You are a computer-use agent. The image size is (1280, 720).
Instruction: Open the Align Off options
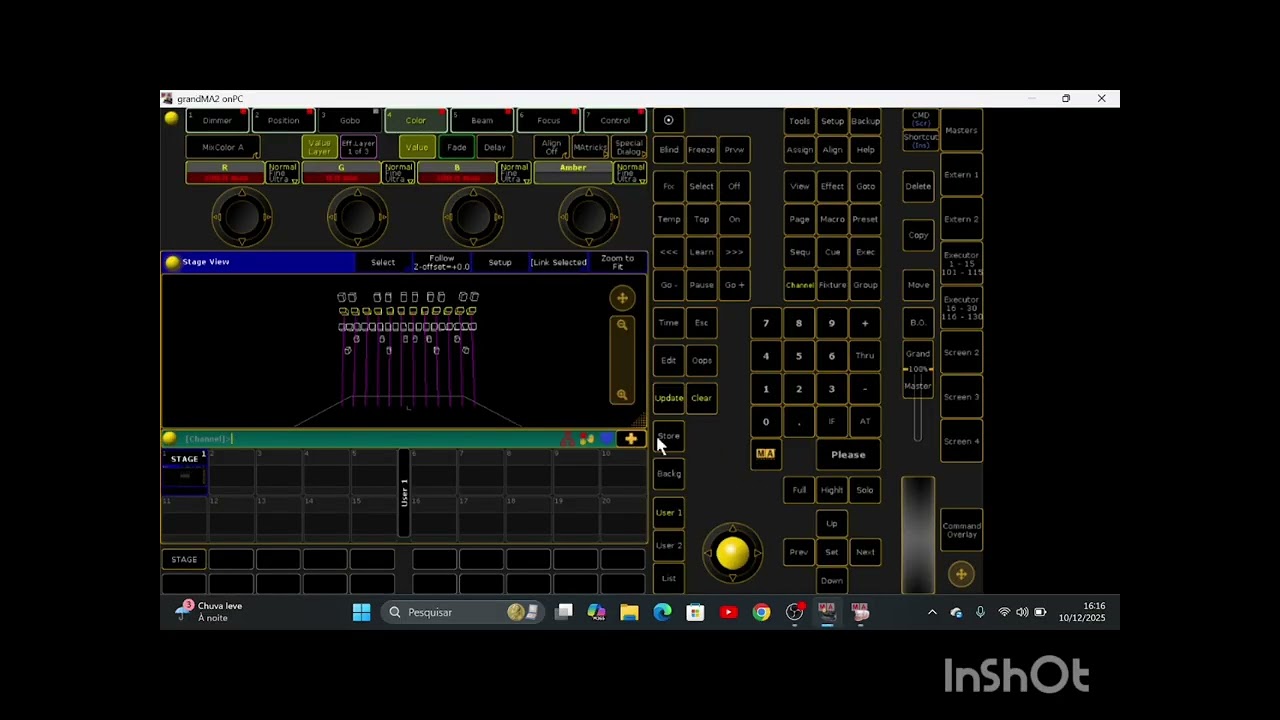(x=551, y=147)
